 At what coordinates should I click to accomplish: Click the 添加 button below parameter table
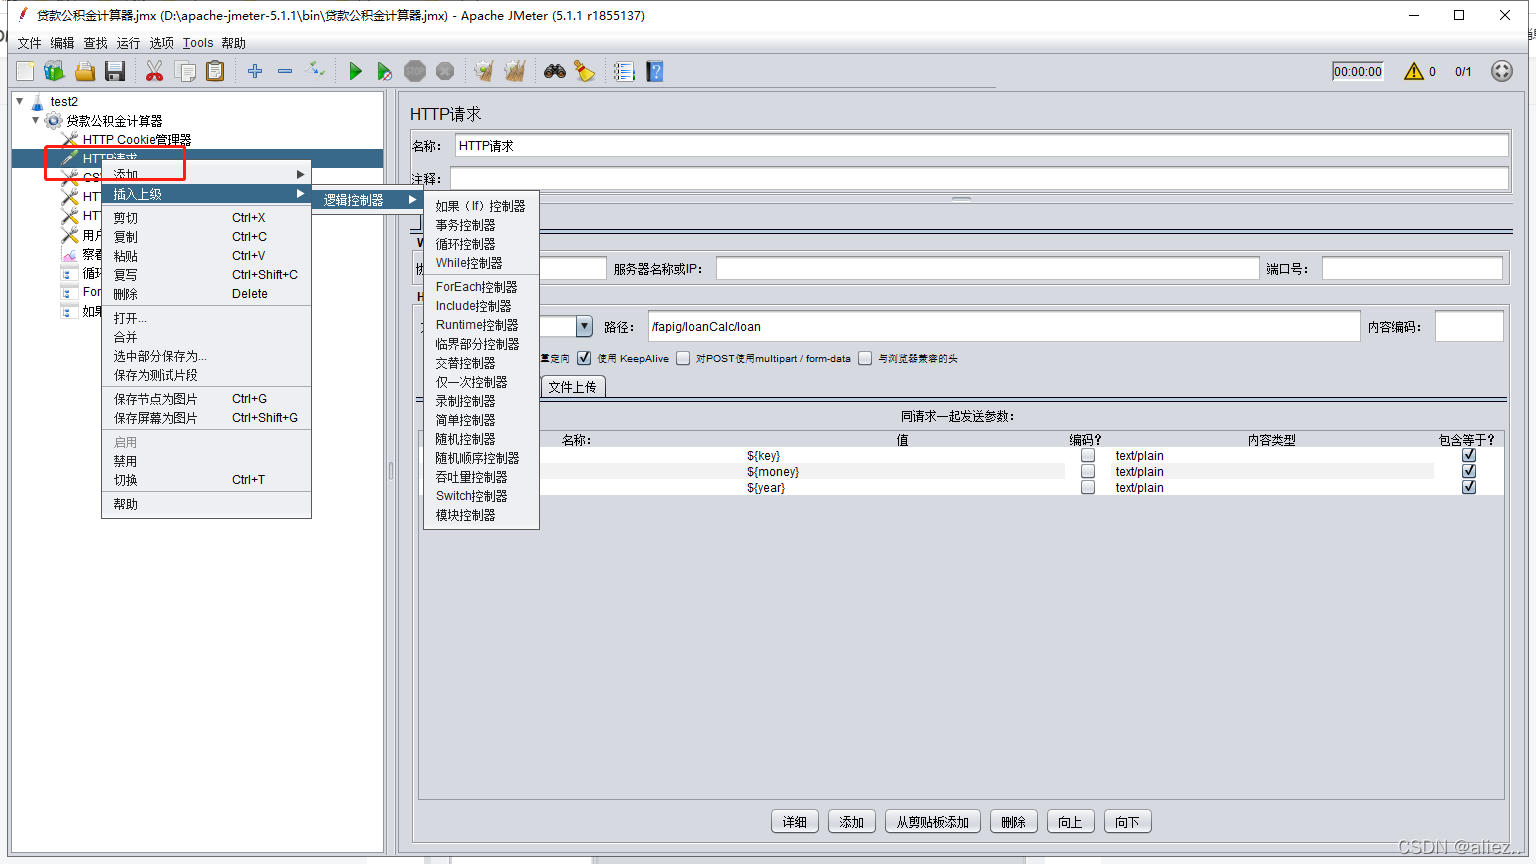click(852, 822)
